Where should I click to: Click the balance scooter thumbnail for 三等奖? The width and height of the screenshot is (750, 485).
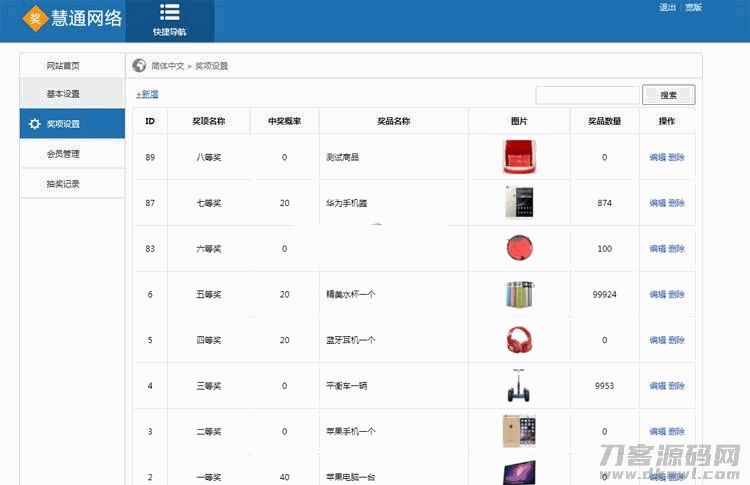pyautogui.click(x=519, y=385)
